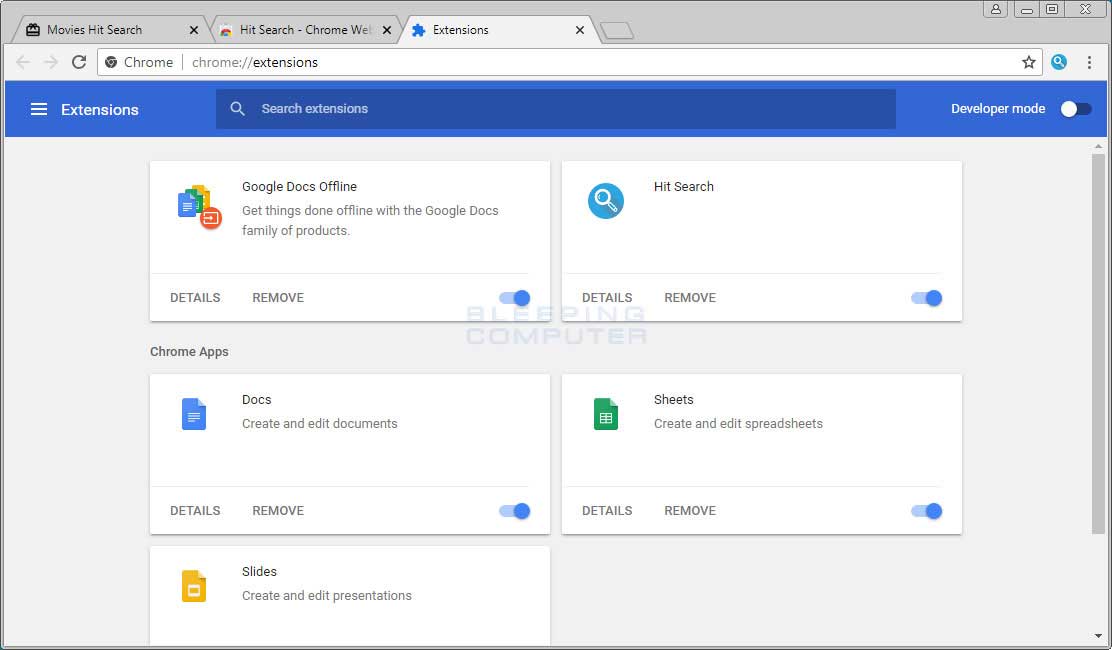Click the vertical scrollbar thumb
The width and height of the screenshot is (1112, 650).
1099,343
